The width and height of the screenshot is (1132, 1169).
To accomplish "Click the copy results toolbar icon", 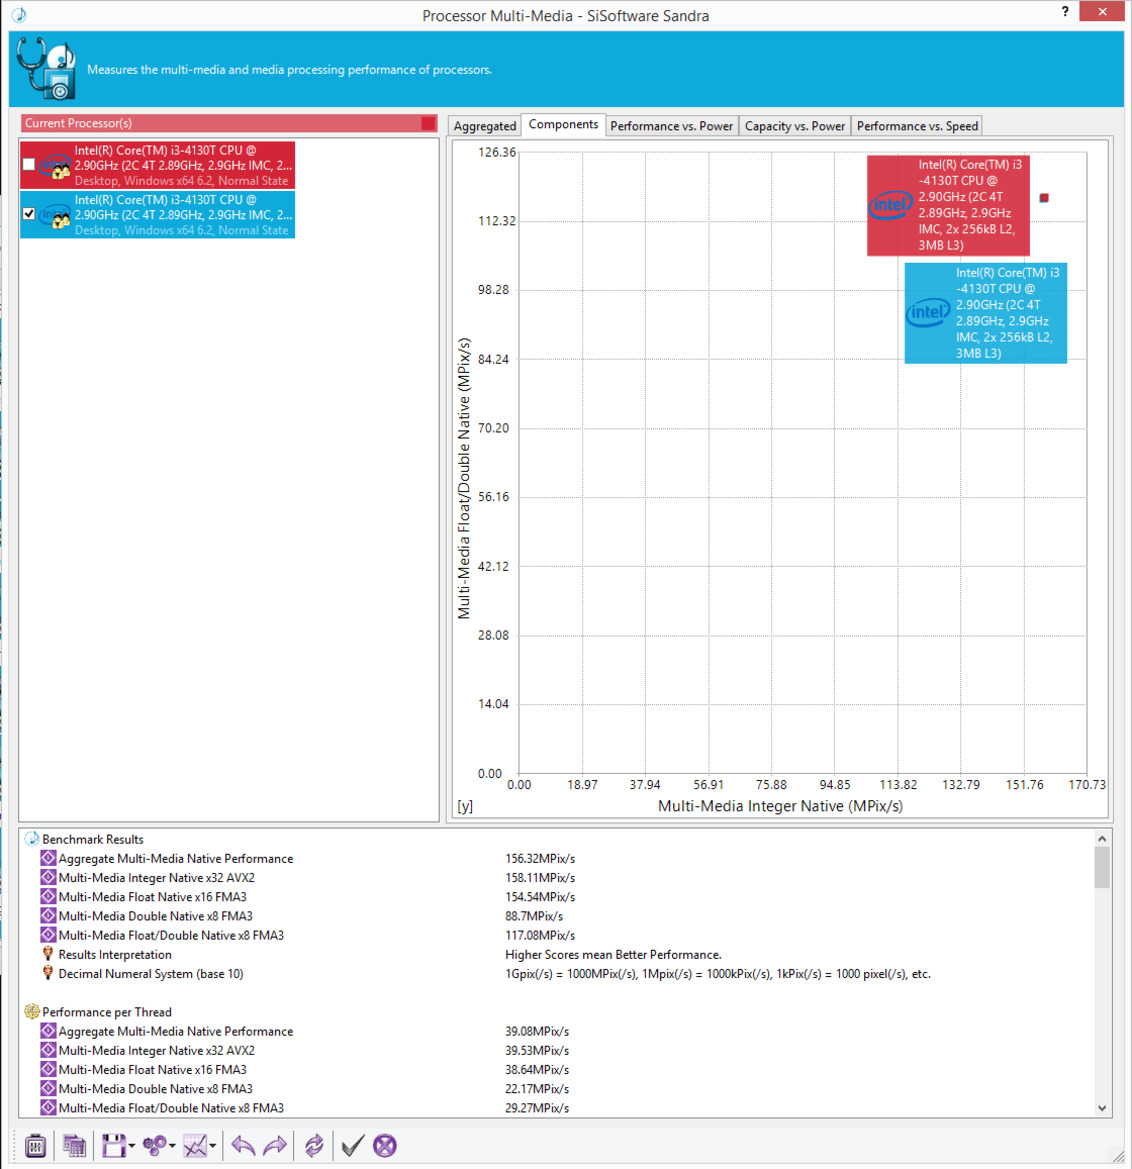I will 75,1145.
